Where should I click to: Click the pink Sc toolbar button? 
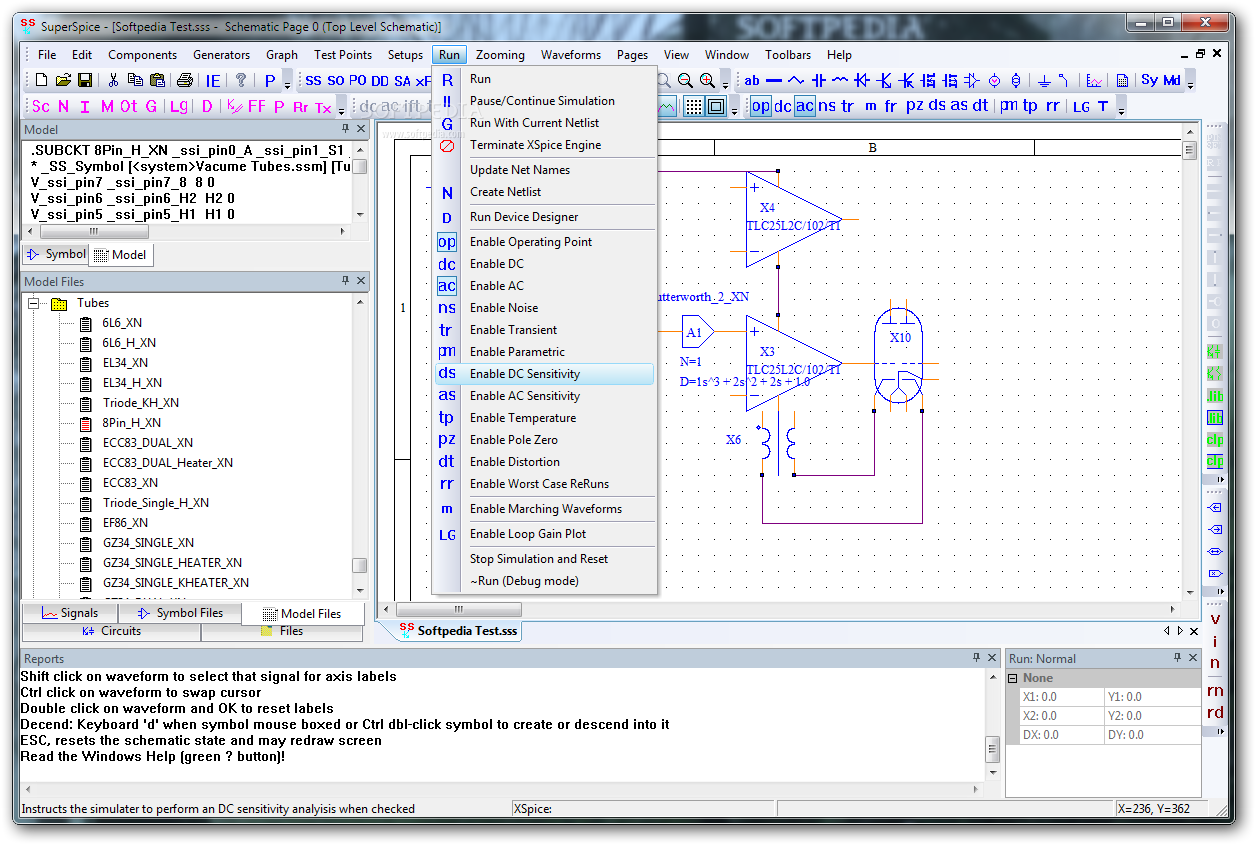pyautogui.click(x=41, y=106)
